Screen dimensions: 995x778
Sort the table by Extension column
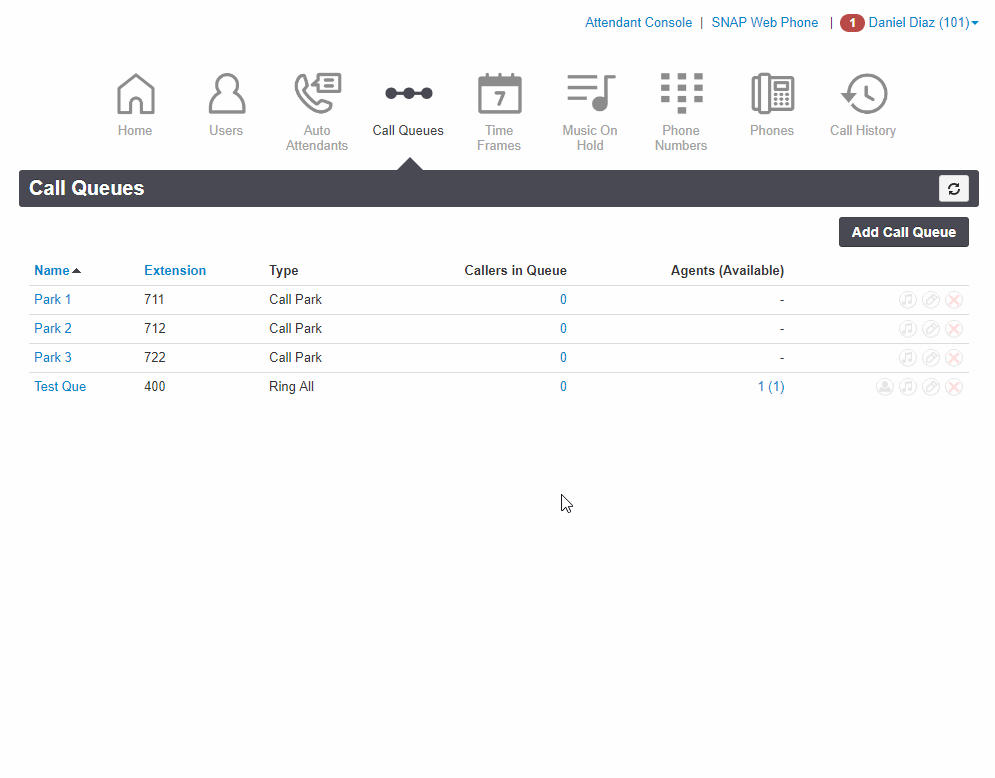[x=175, y=270]
